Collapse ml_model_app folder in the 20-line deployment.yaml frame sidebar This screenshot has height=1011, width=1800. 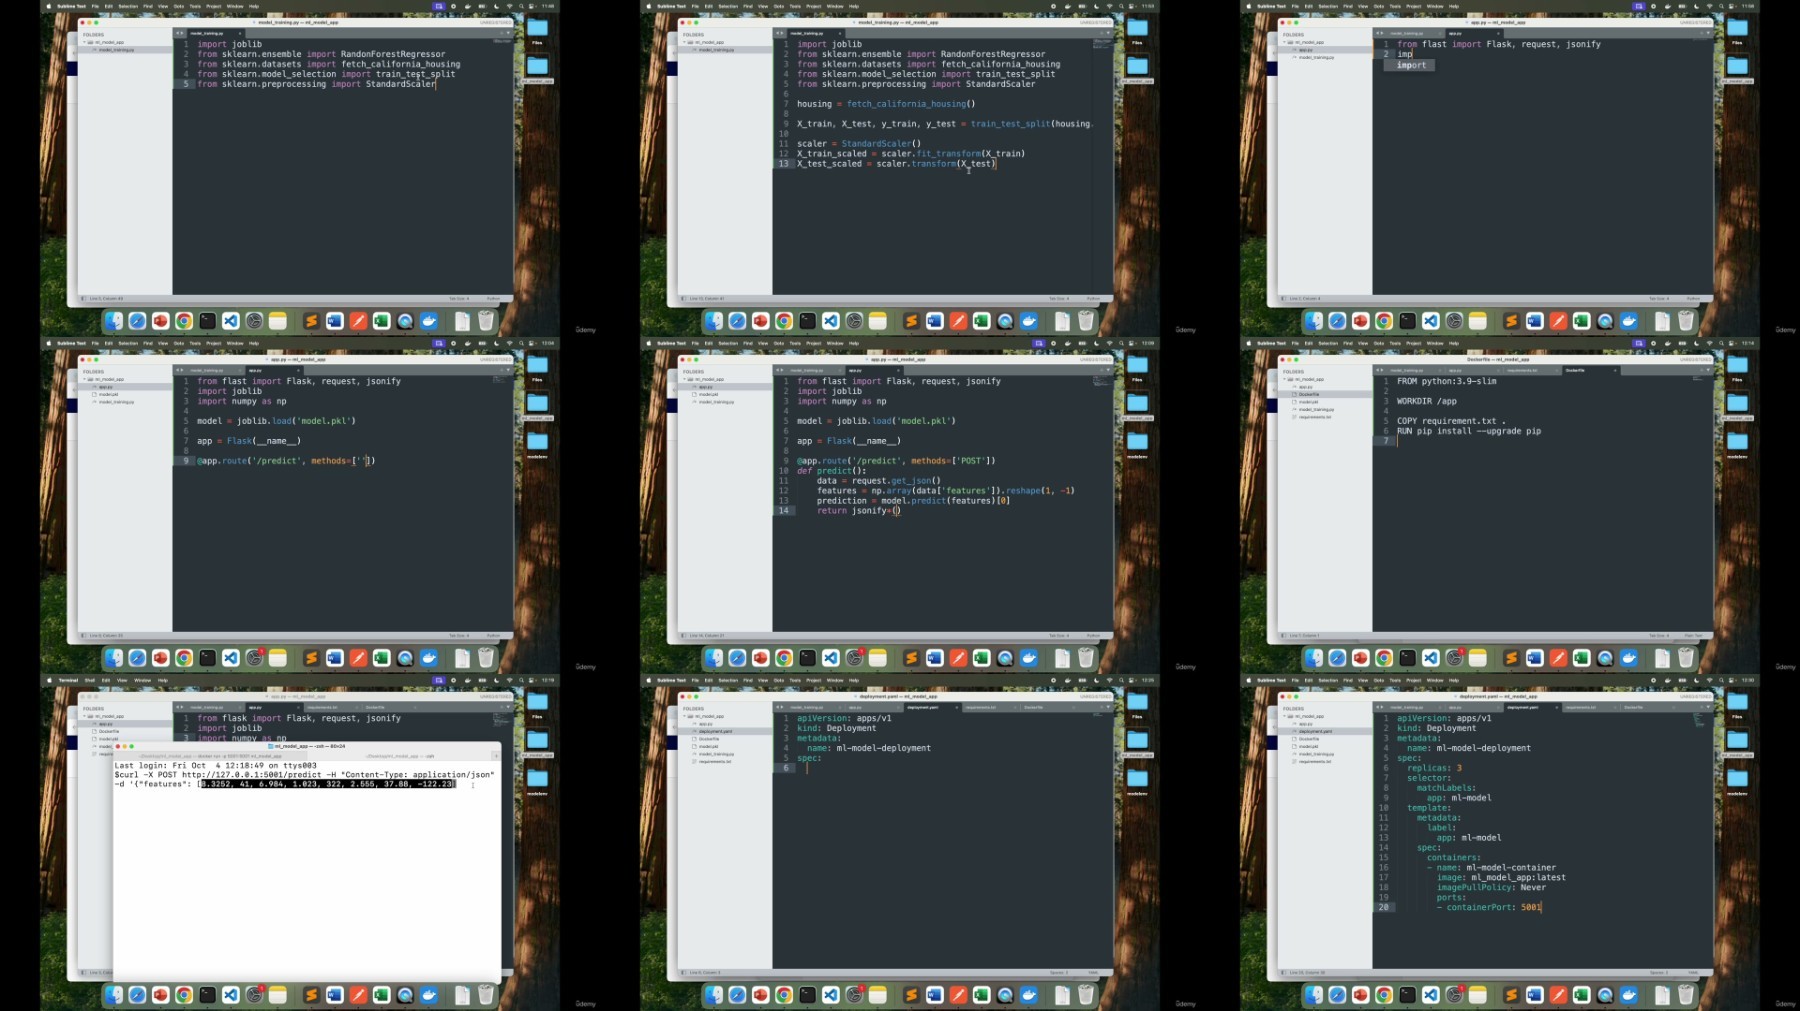click(x=1285, y=716)
